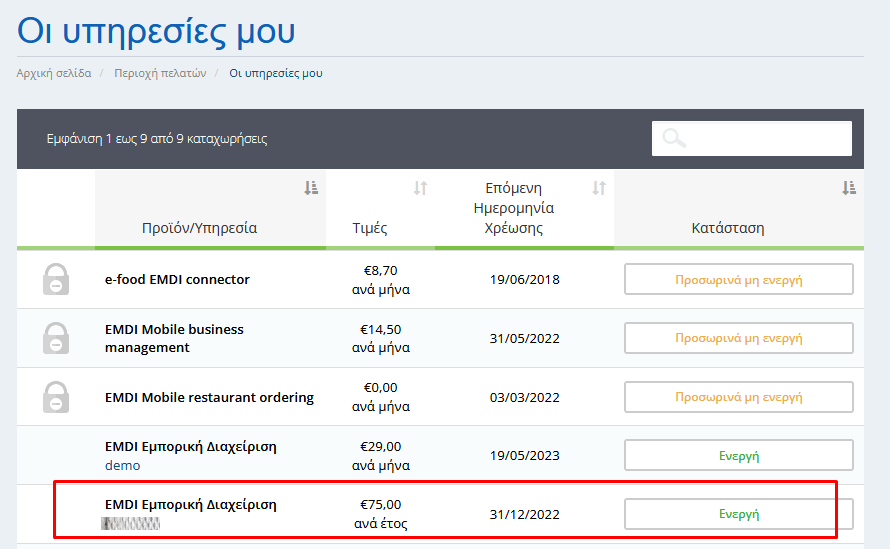This screenshot has width=890, height=549.
Task: Select EMDI Εμπορική Διαχείριση title in the €75,00 row
Action: (x=191, y=505)
